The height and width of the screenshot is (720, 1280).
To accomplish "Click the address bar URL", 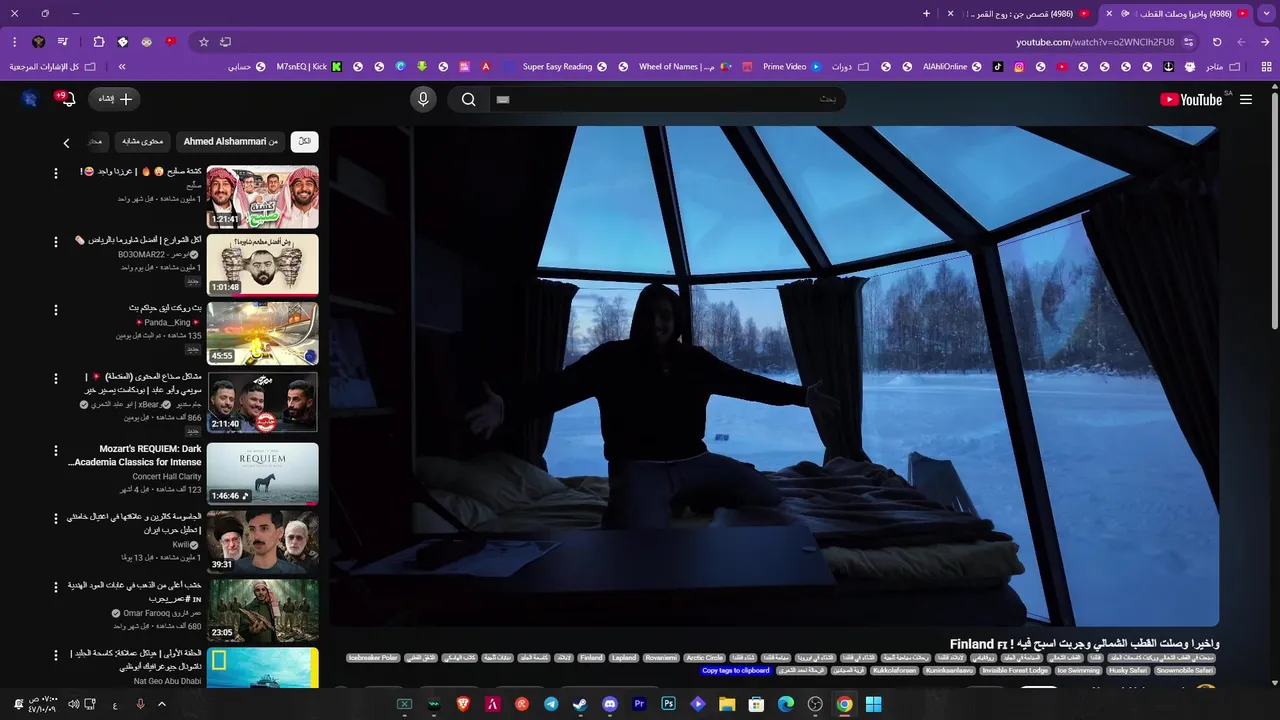I will (x=1095, y=42).
